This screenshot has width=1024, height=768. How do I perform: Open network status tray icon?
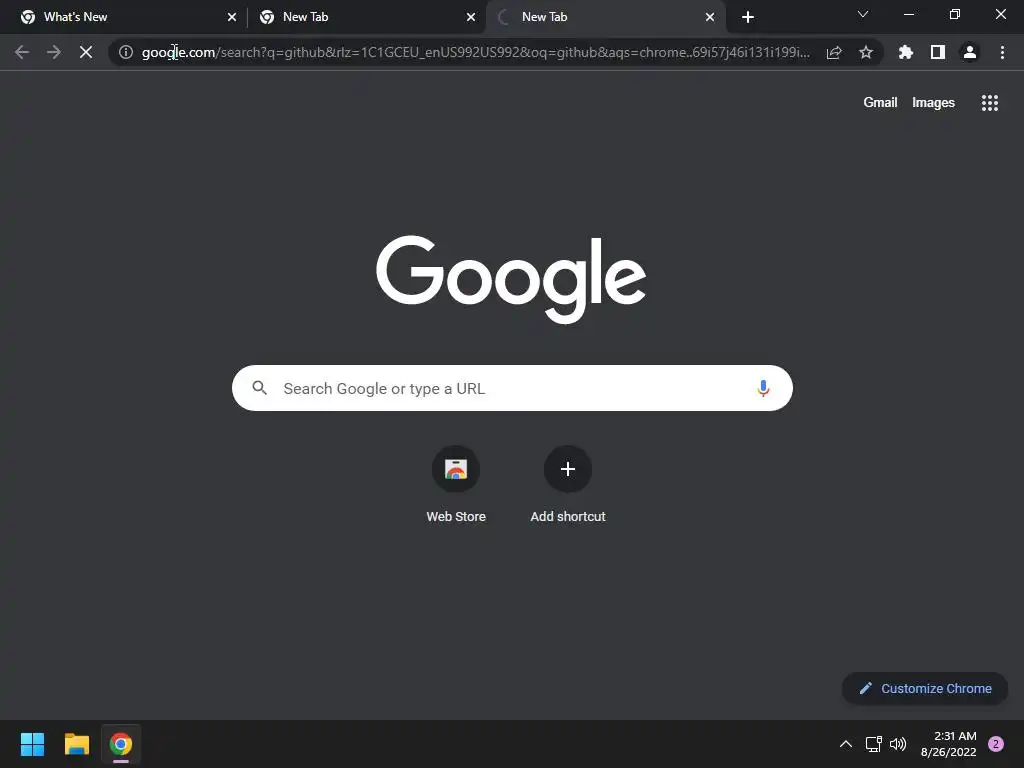tap(874, 744)
